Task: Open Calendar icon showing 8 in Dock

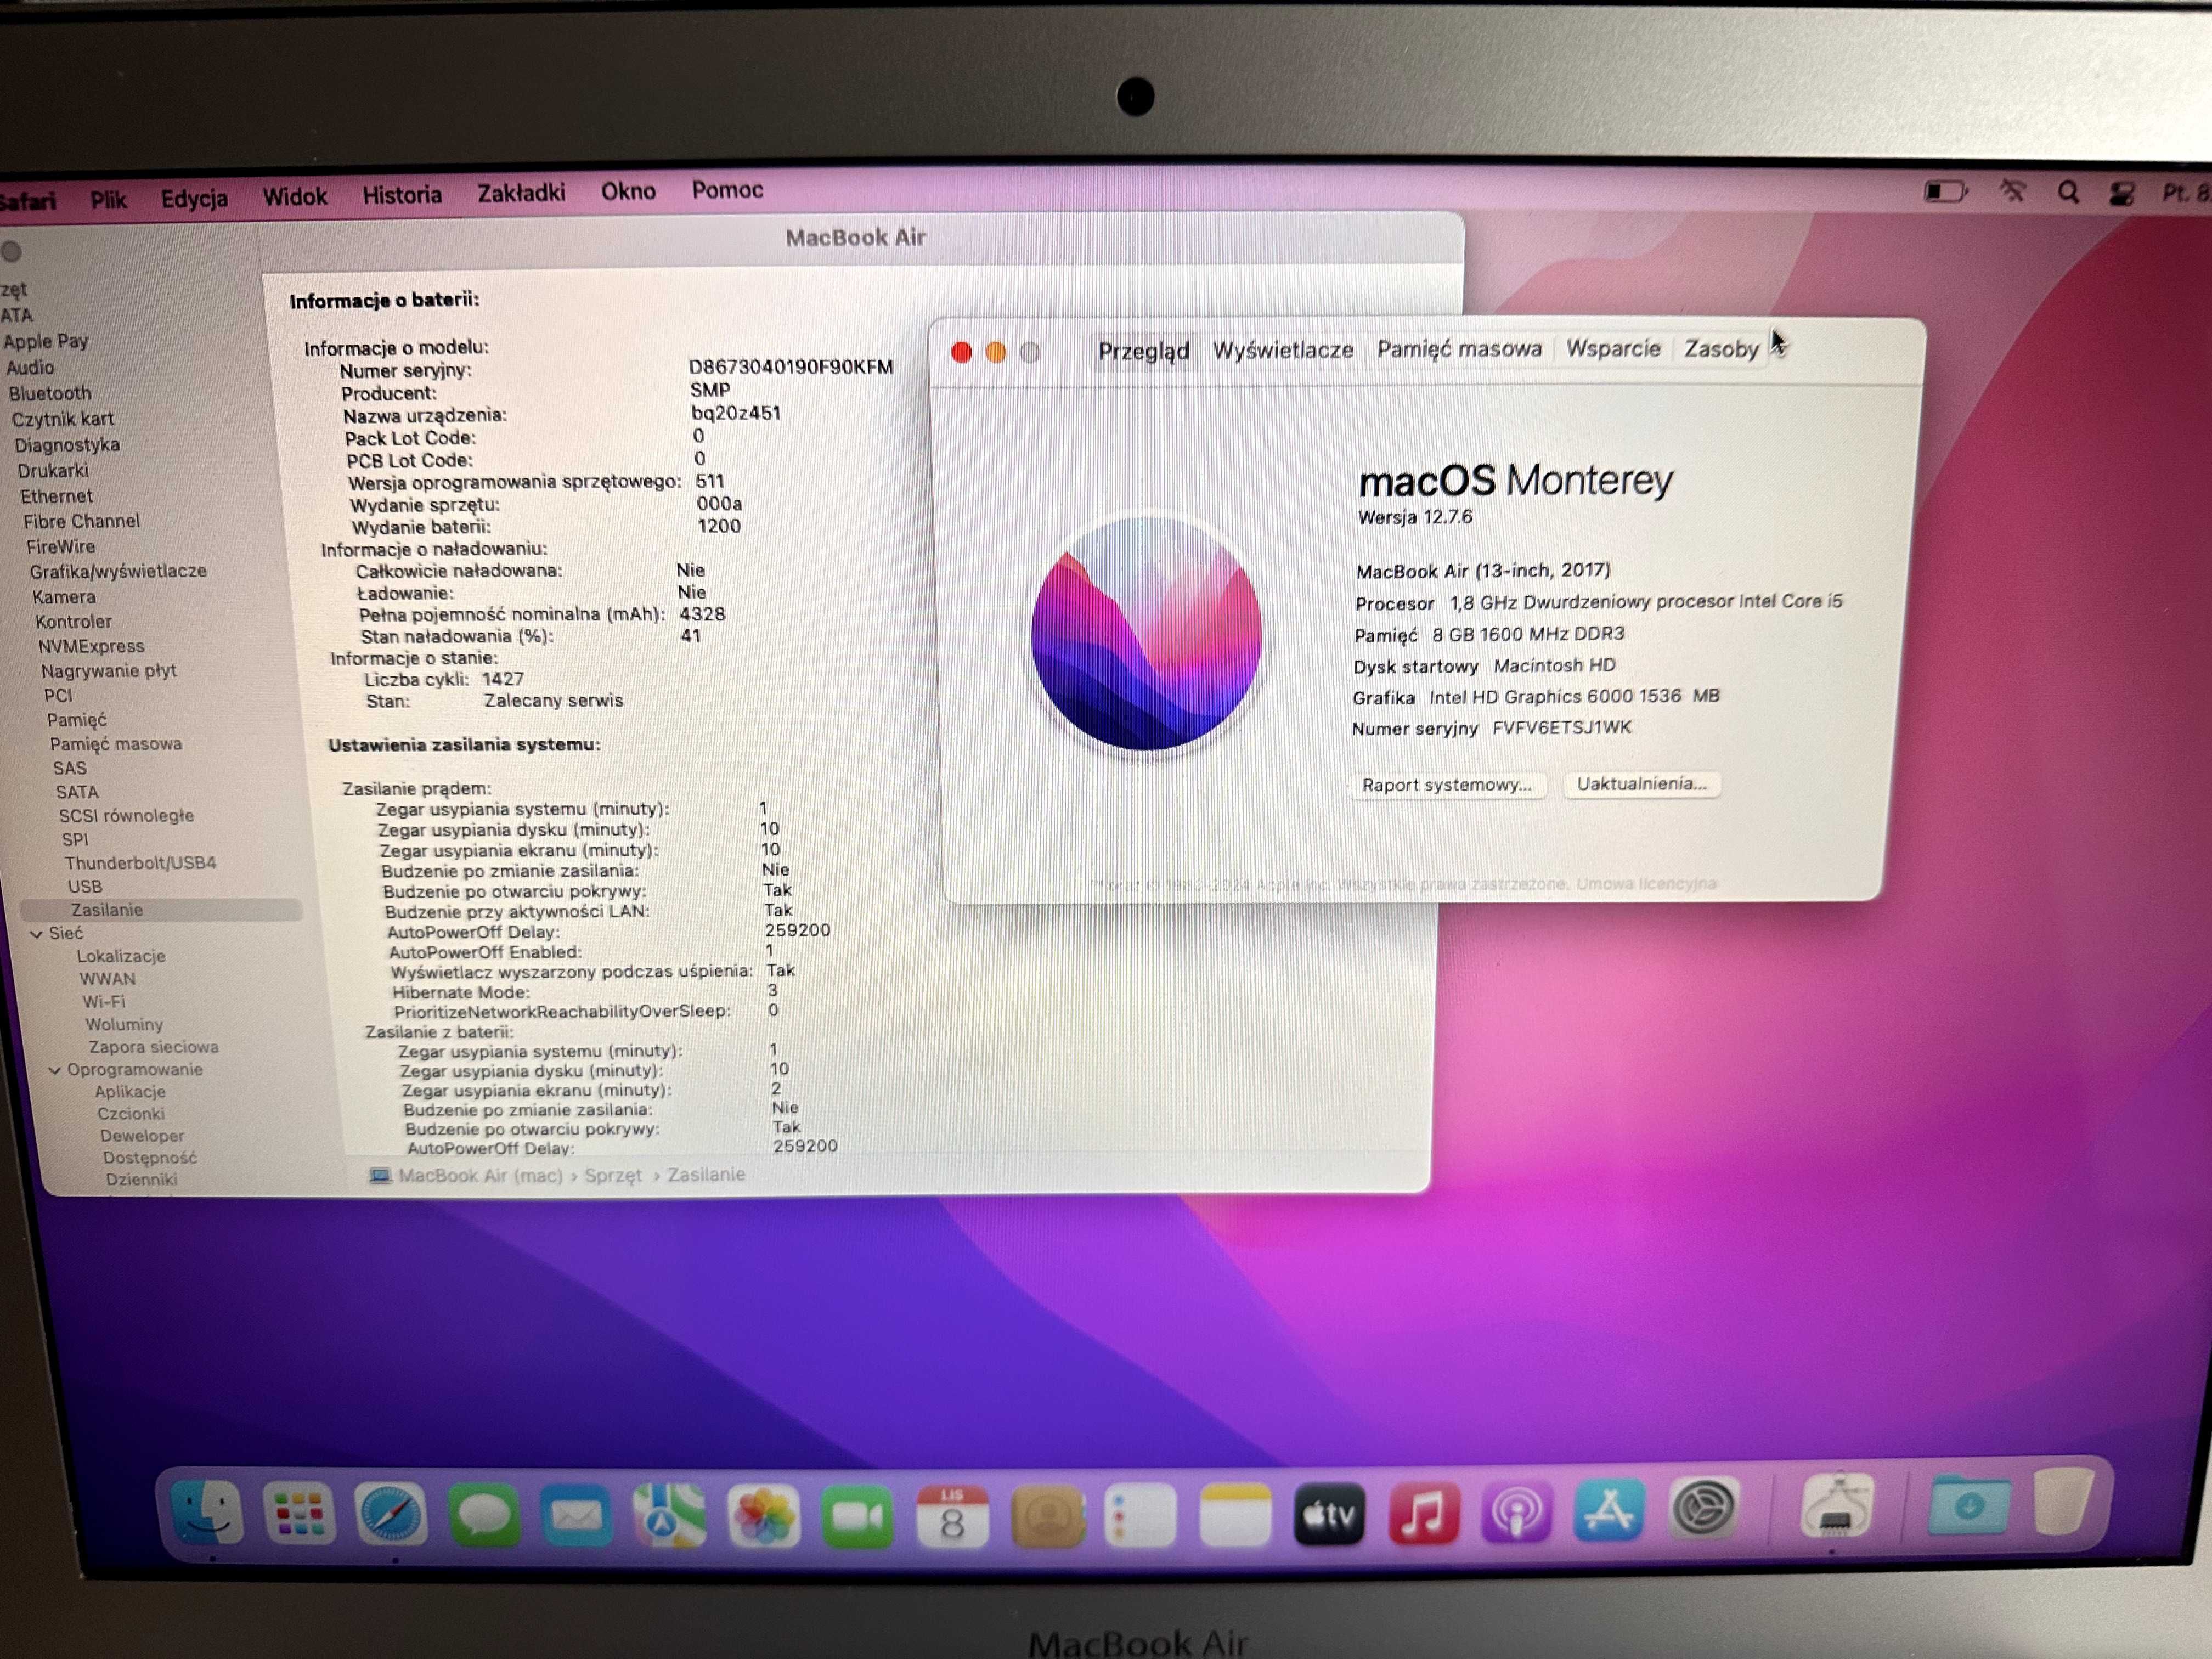Action: pyautogui.click(x=952, y=1516)
